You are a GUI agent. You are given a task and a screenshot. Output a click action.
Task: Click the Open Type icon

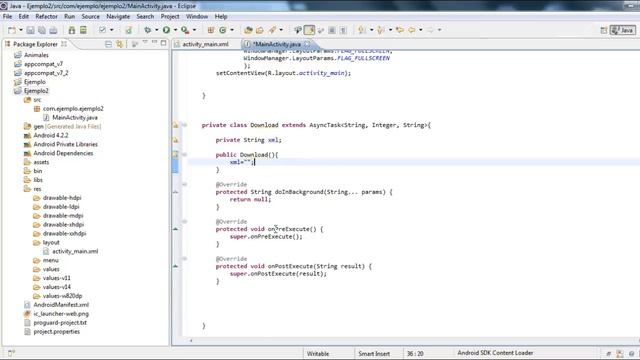point(248,30)
